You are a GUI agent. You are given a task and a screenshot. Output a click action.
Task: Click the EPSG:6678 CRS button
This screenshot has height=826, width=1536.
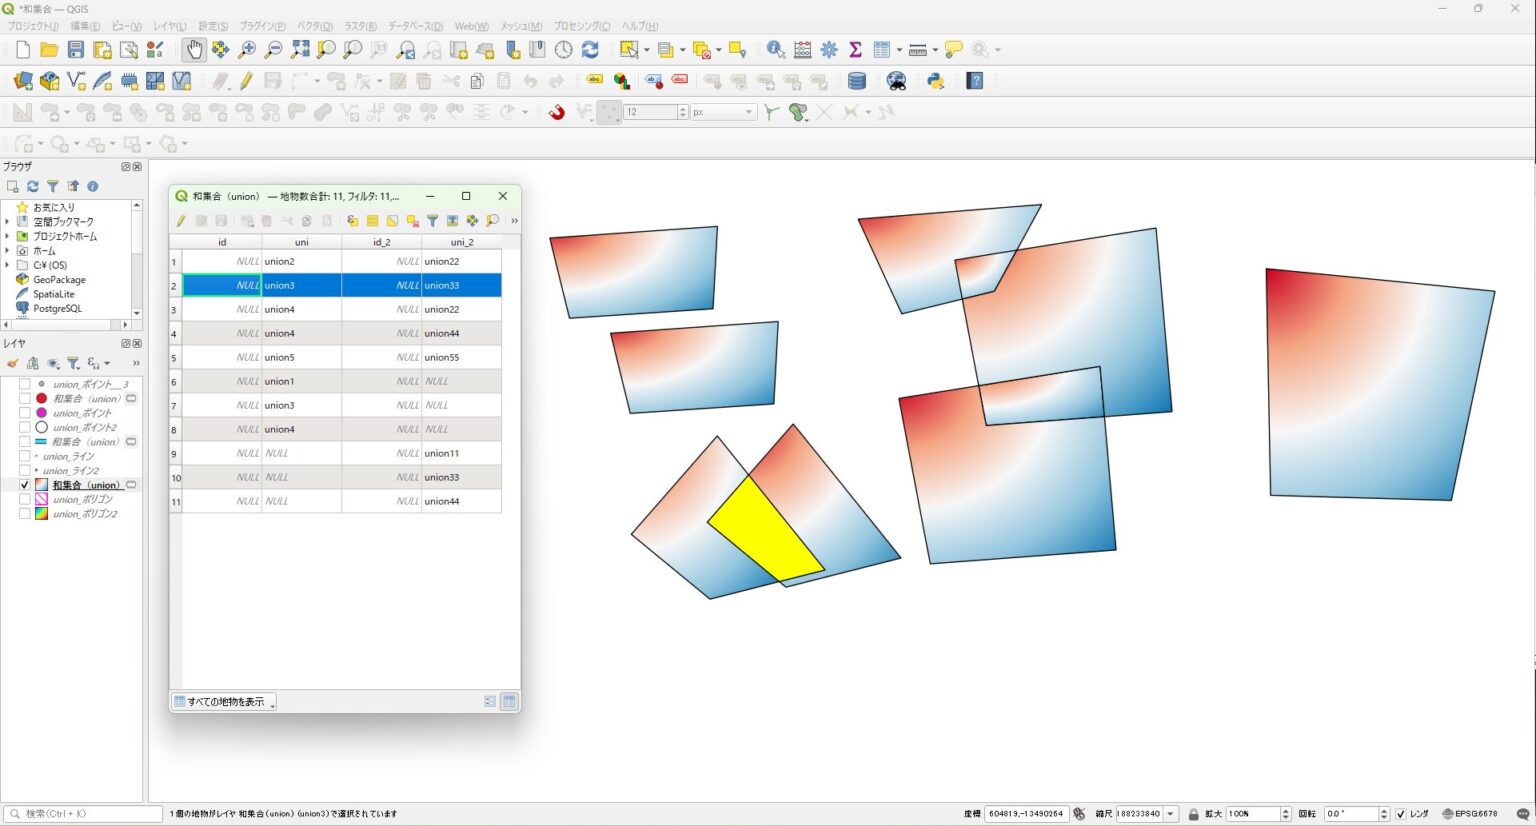point(1470,814)
